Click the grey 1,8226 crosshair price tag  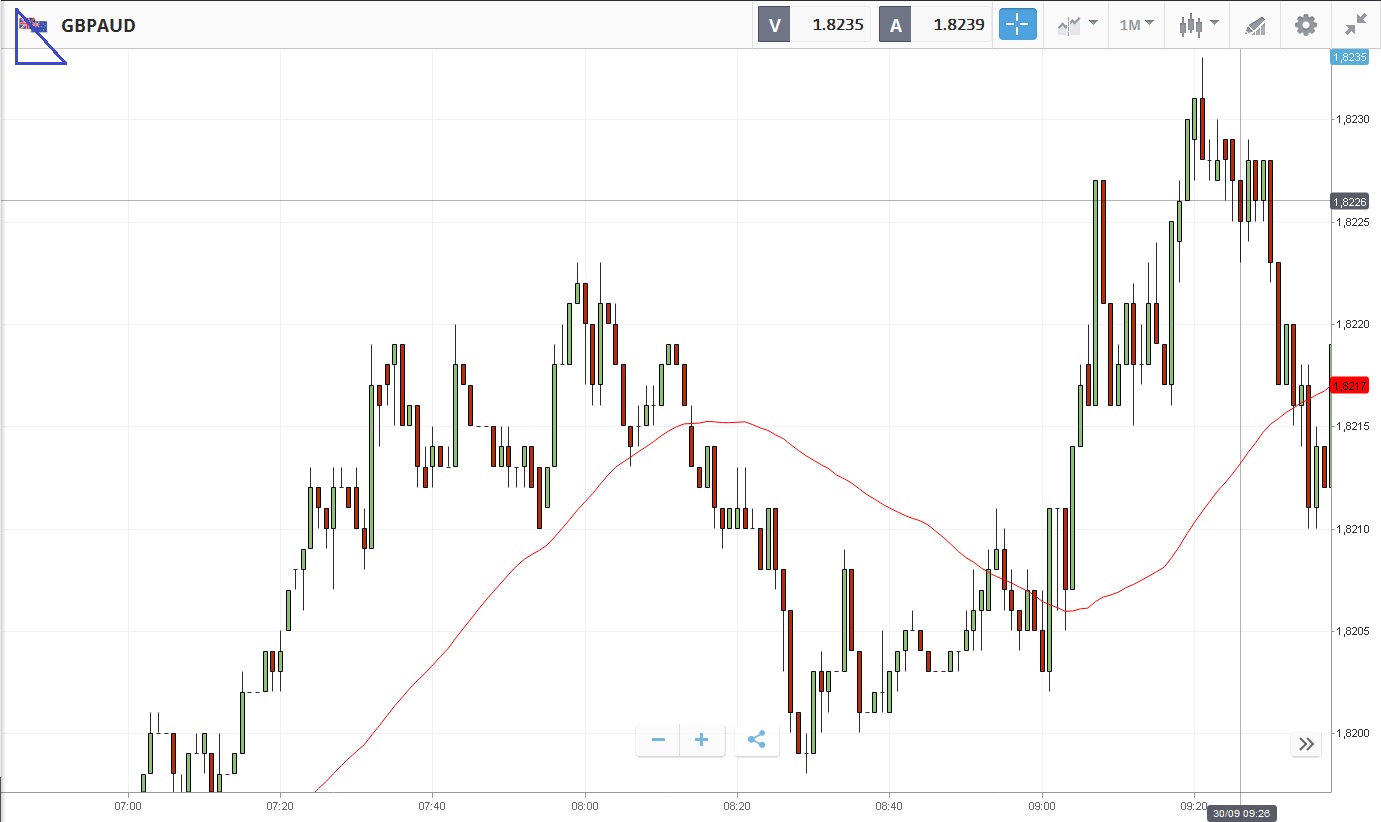[x=1350, y=201]
